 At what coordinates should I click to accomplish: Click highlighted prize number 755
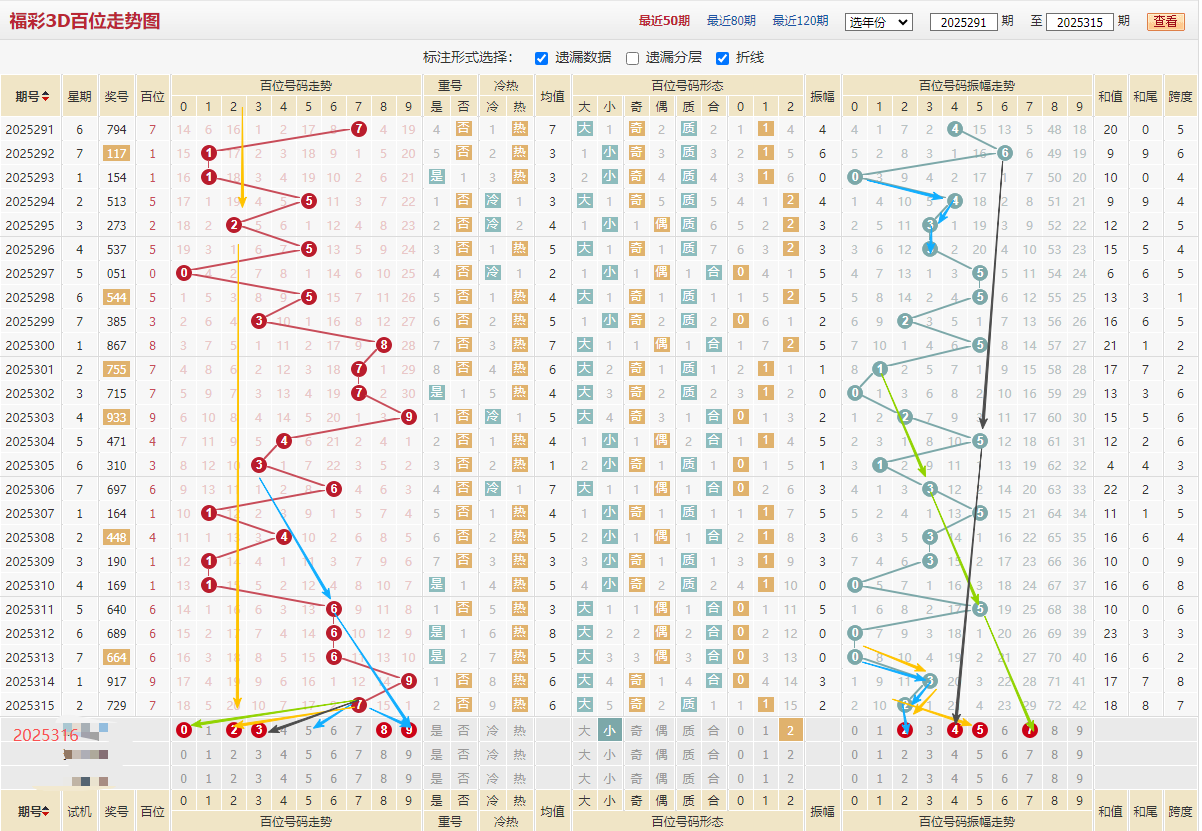[116, 369]
